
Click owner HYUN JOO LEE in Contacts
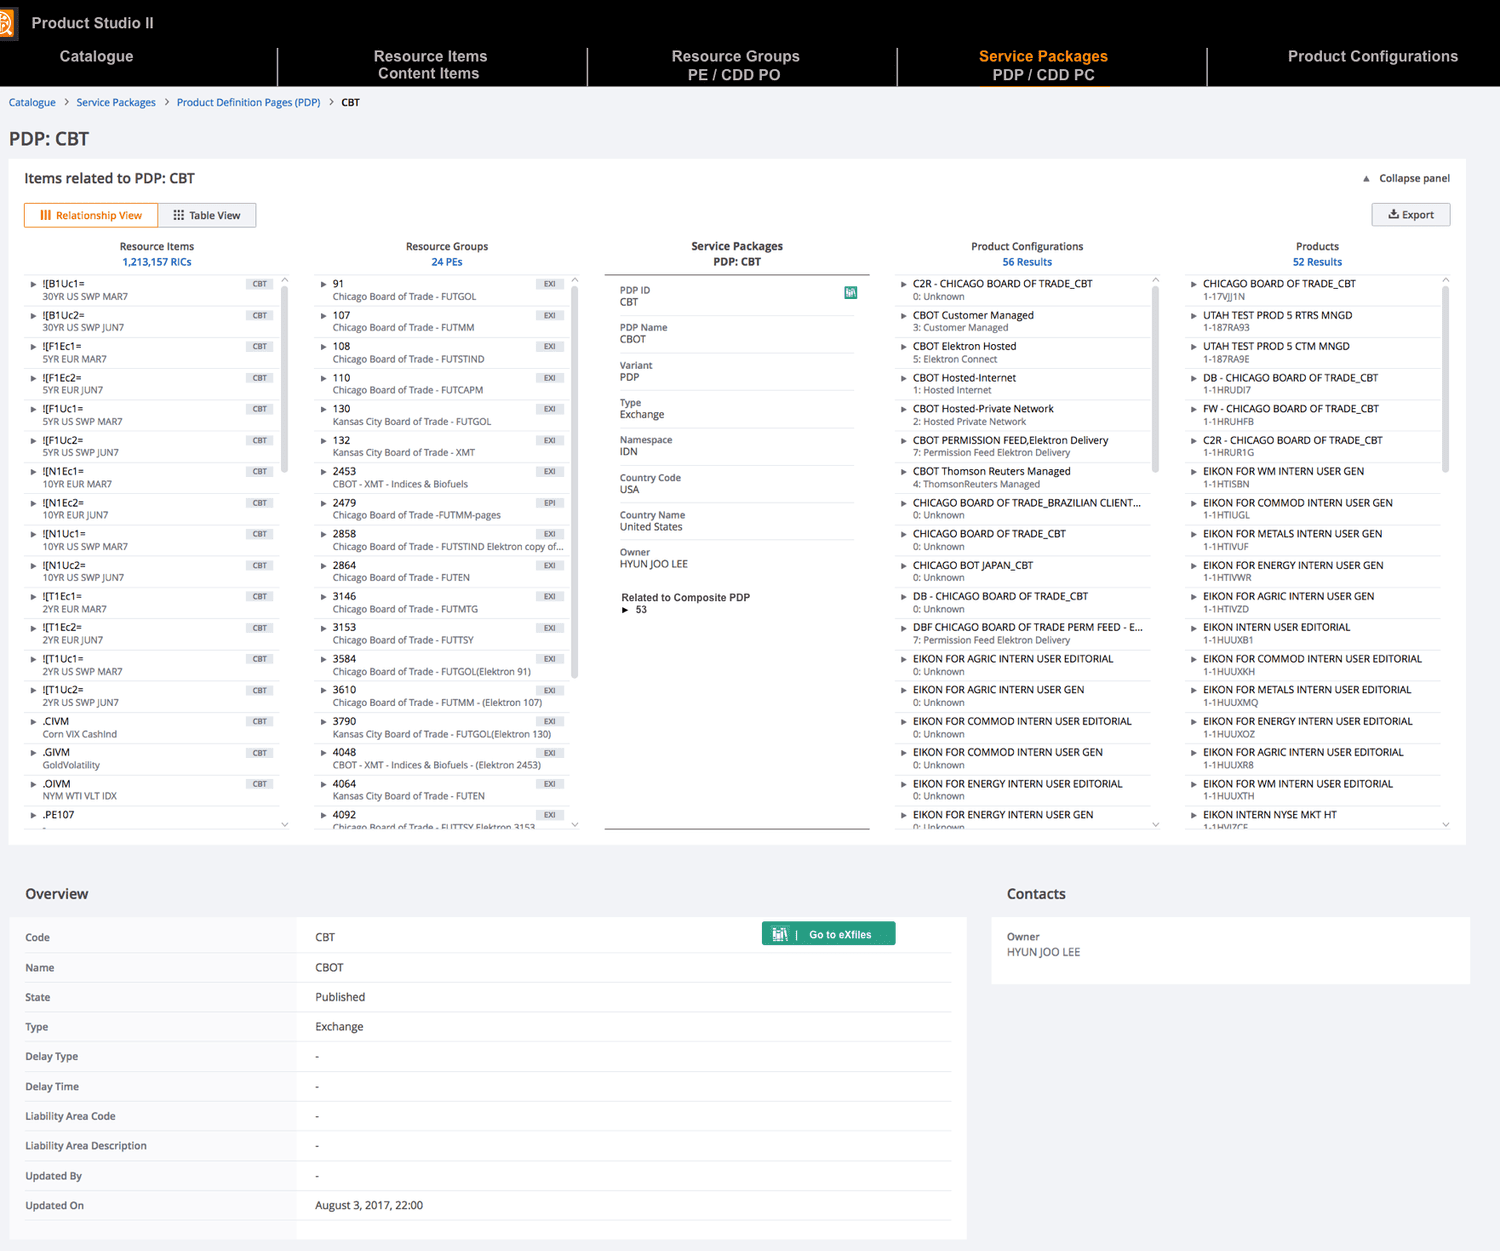click(x=1043, y=952)
